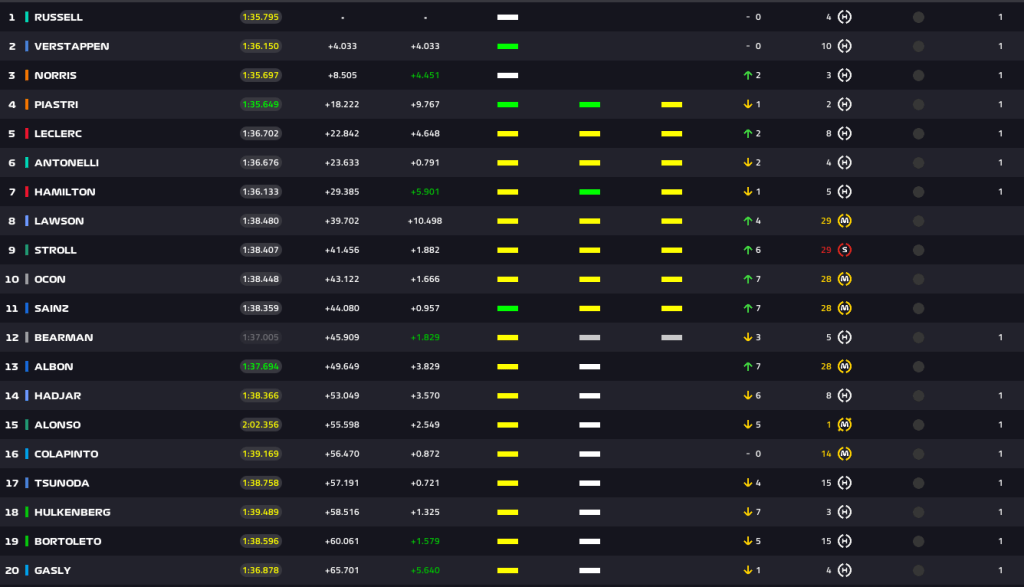Screen dimensions: 1024x587
Task: Click Ocon's medium tyre icon
Action: (844, 279)
